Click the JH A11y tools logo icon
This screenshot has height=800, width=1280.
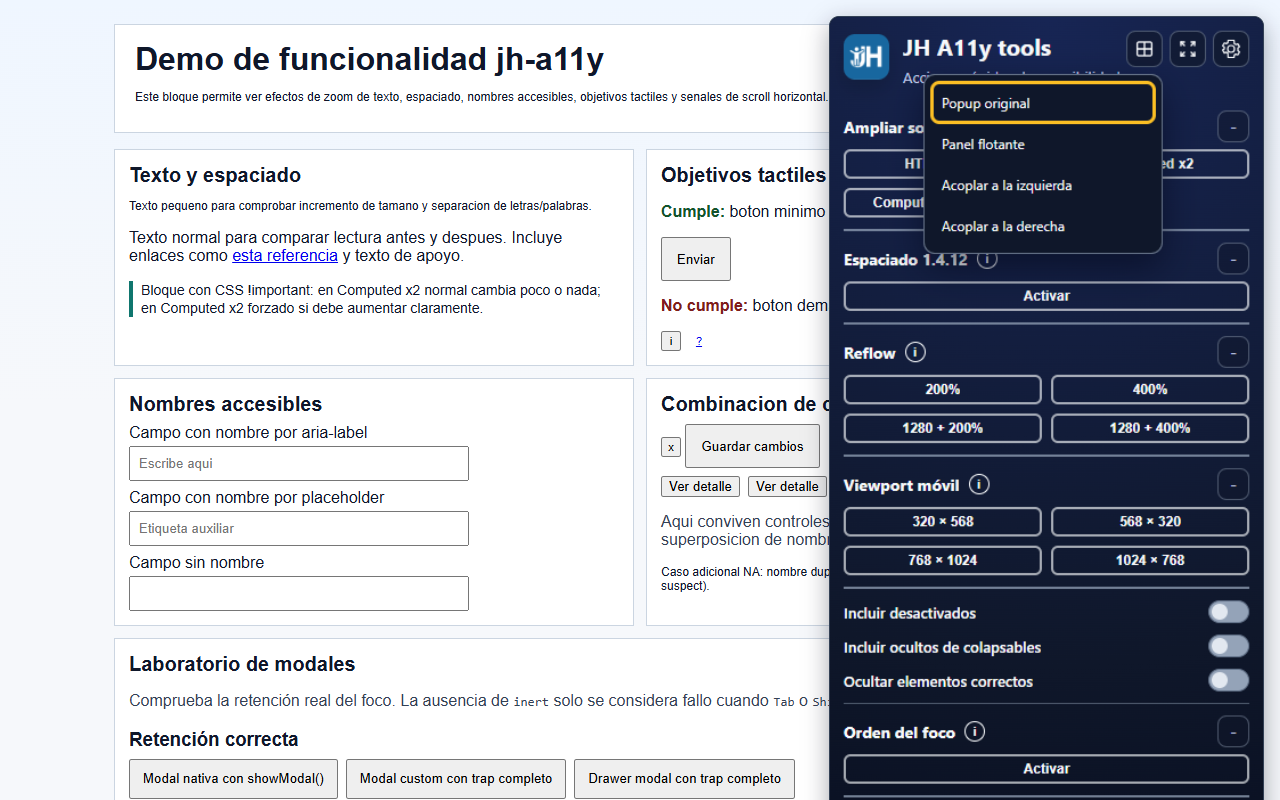coord(866,57)
